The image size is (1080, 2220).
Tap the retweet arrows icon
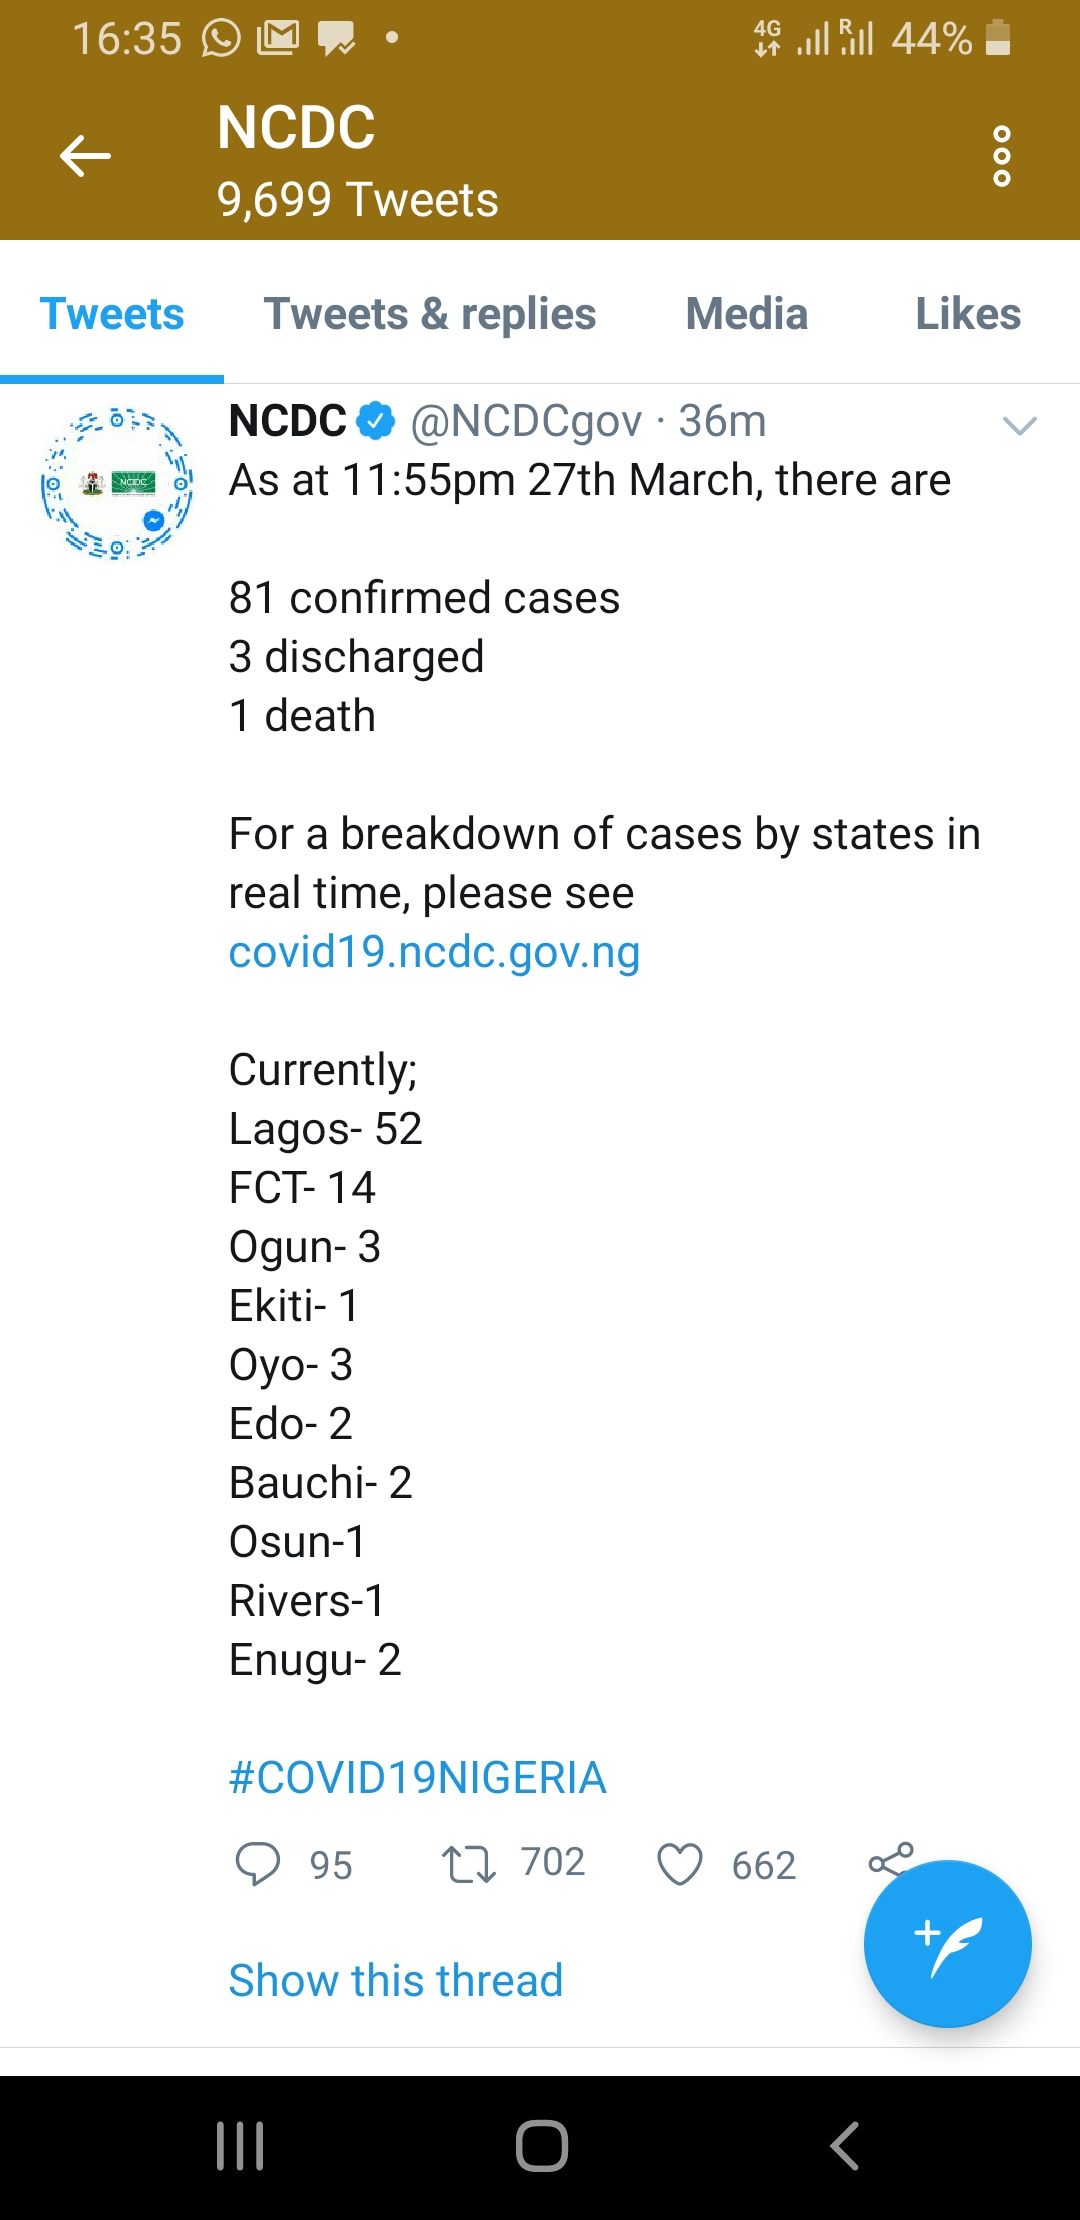pos(469,1865)
